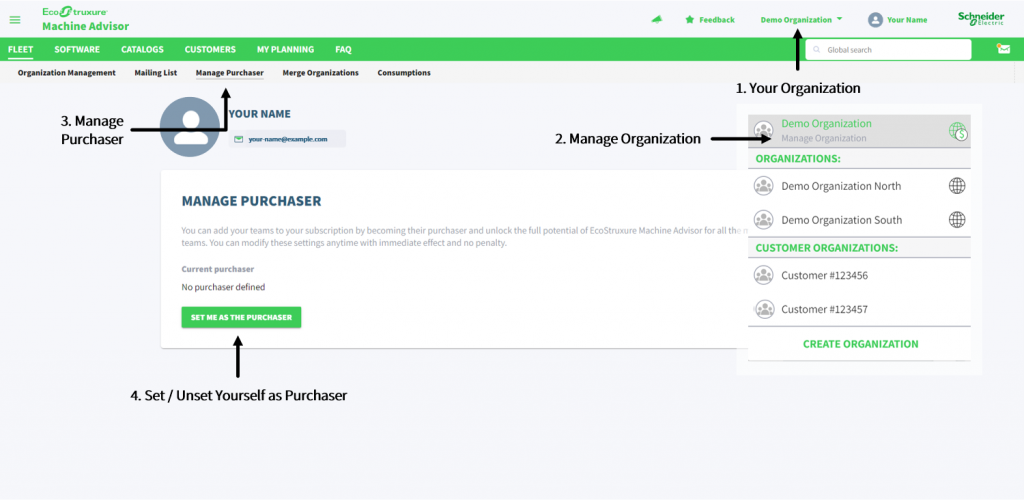Click the announcements megaphone icon

tap(658, 20)
